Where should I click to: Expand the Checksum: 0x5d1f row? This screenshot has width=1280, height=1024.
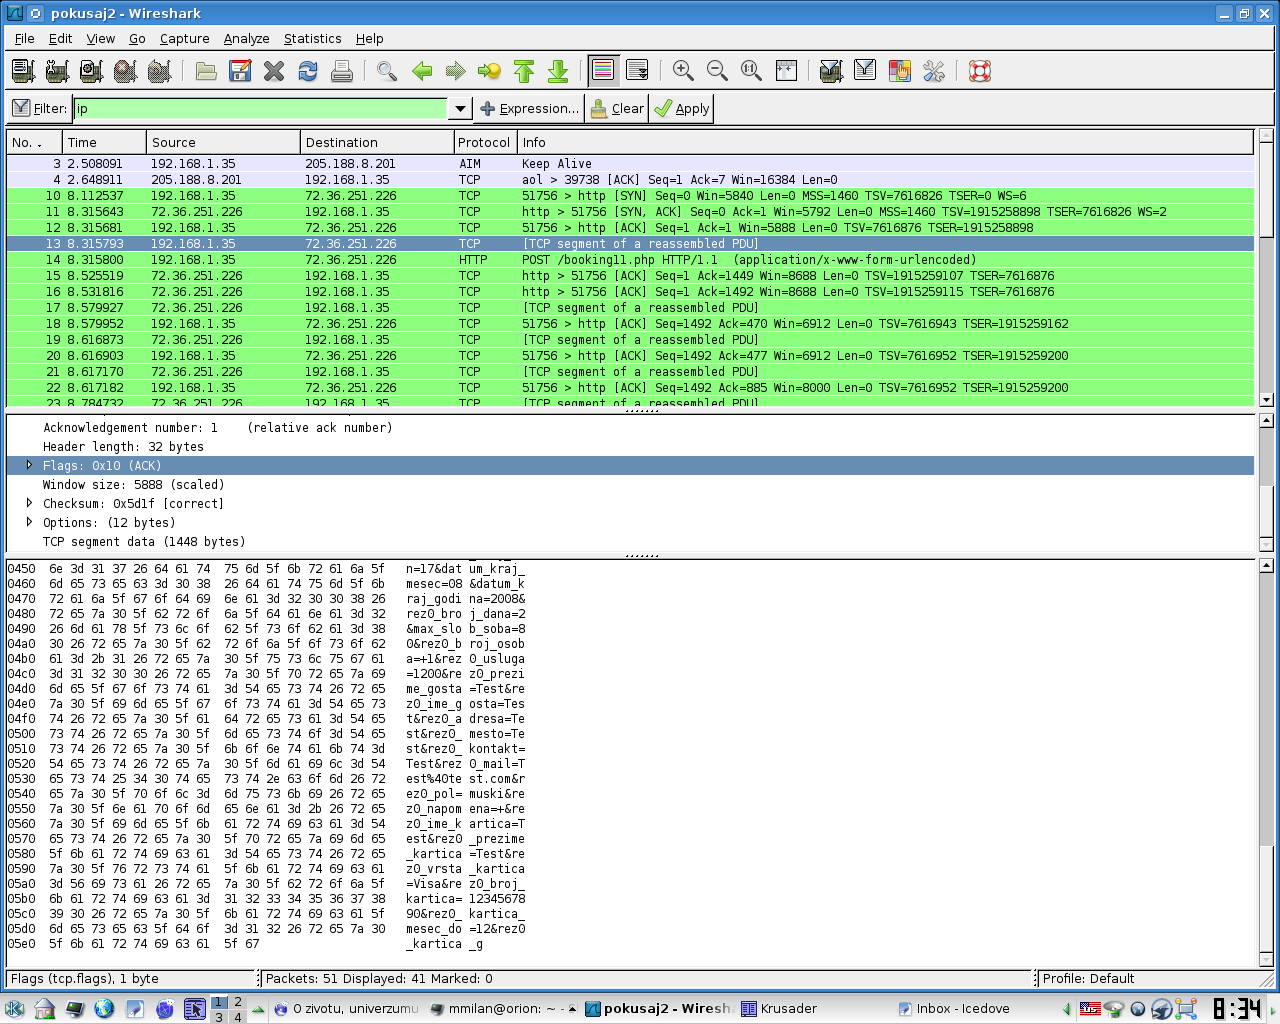(x=29, y=503)
